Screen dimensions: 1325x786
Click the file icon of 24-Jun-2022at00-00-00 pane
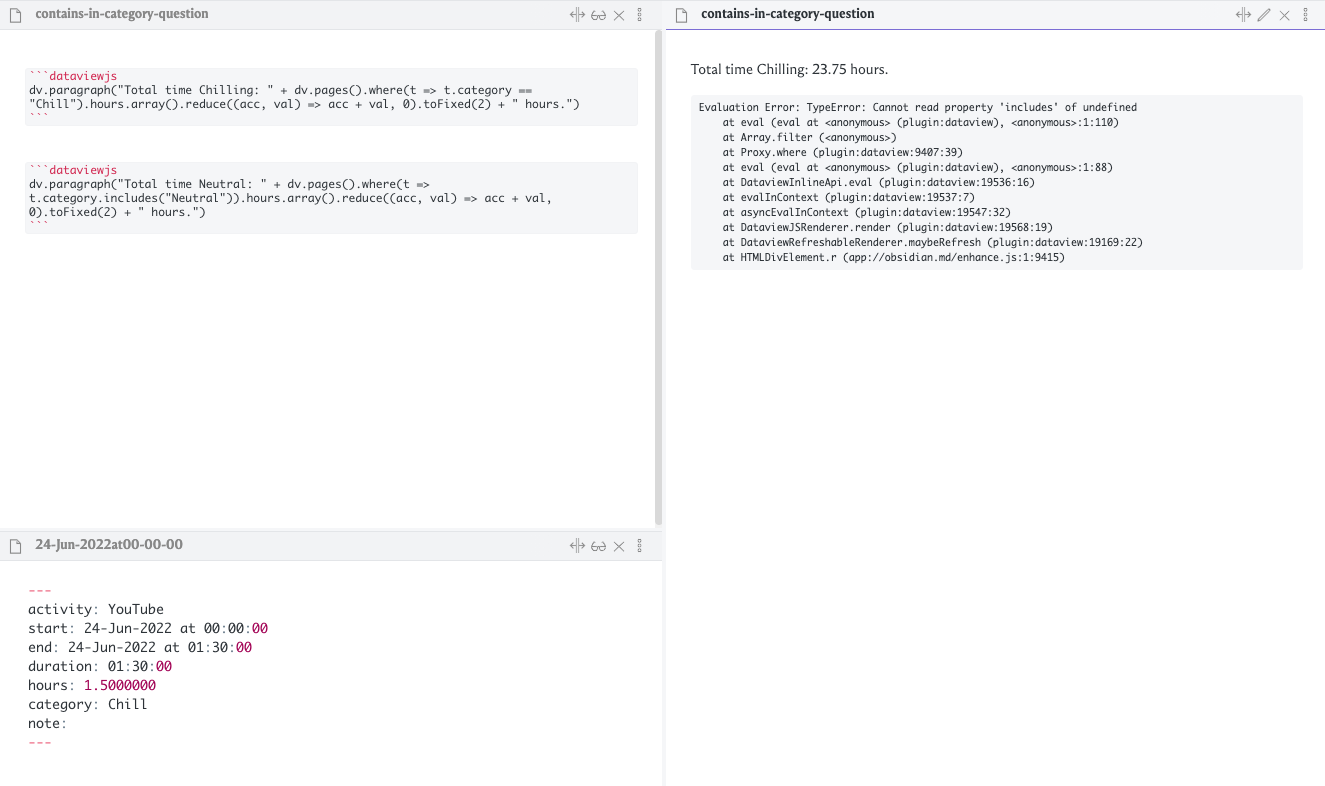15,546
